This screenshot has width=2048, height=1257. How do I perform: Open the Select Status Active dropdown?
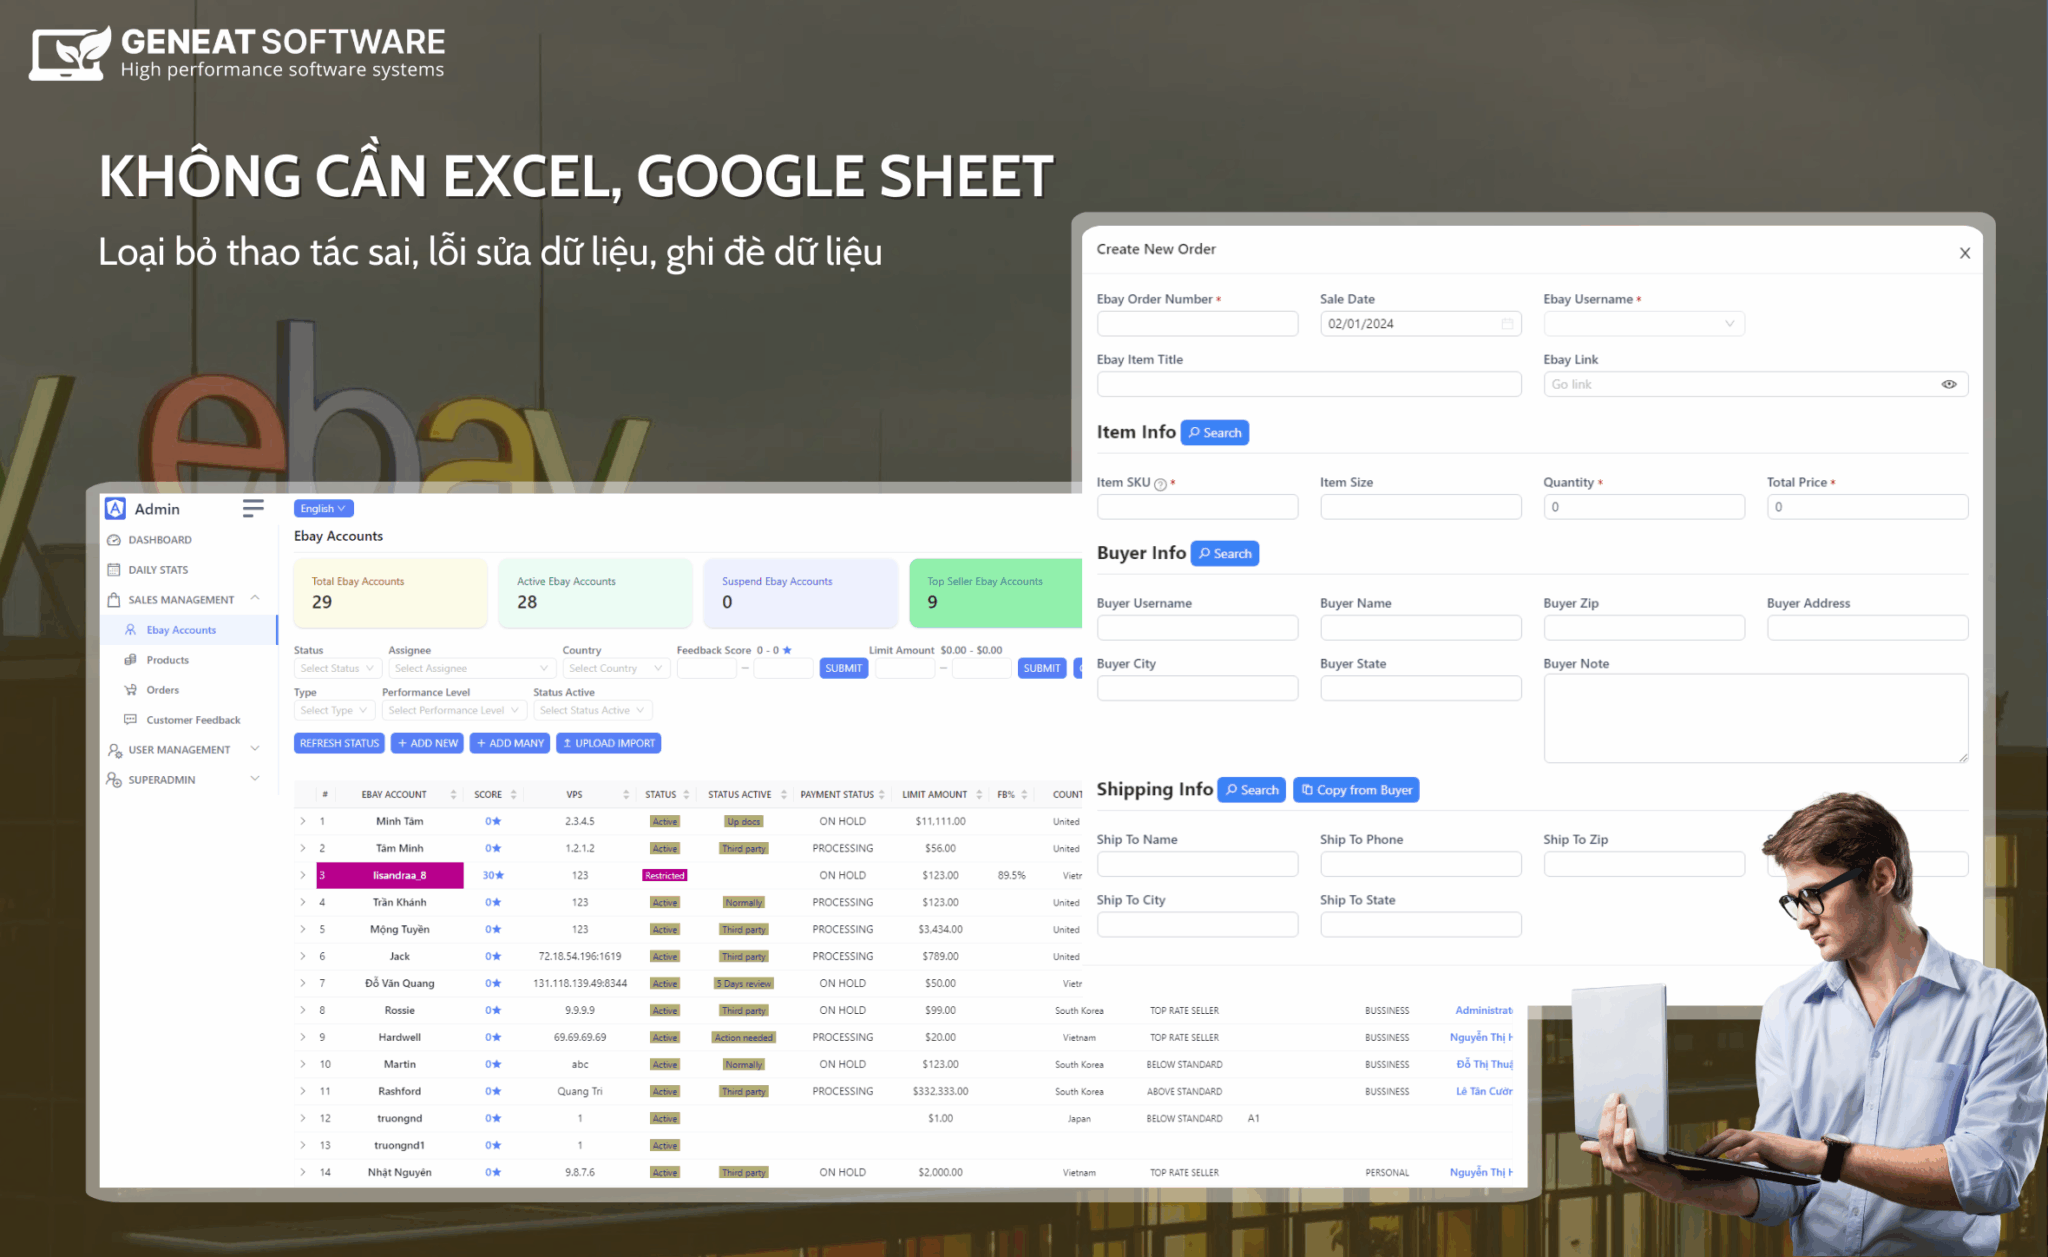593,710
